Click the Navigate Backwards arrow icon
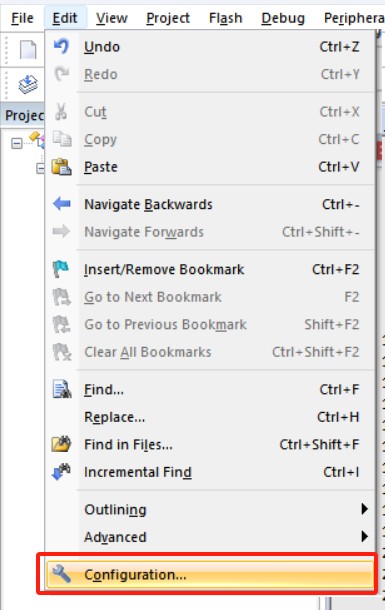This screenshot has height=610, width=385. [x=61, y=204]
